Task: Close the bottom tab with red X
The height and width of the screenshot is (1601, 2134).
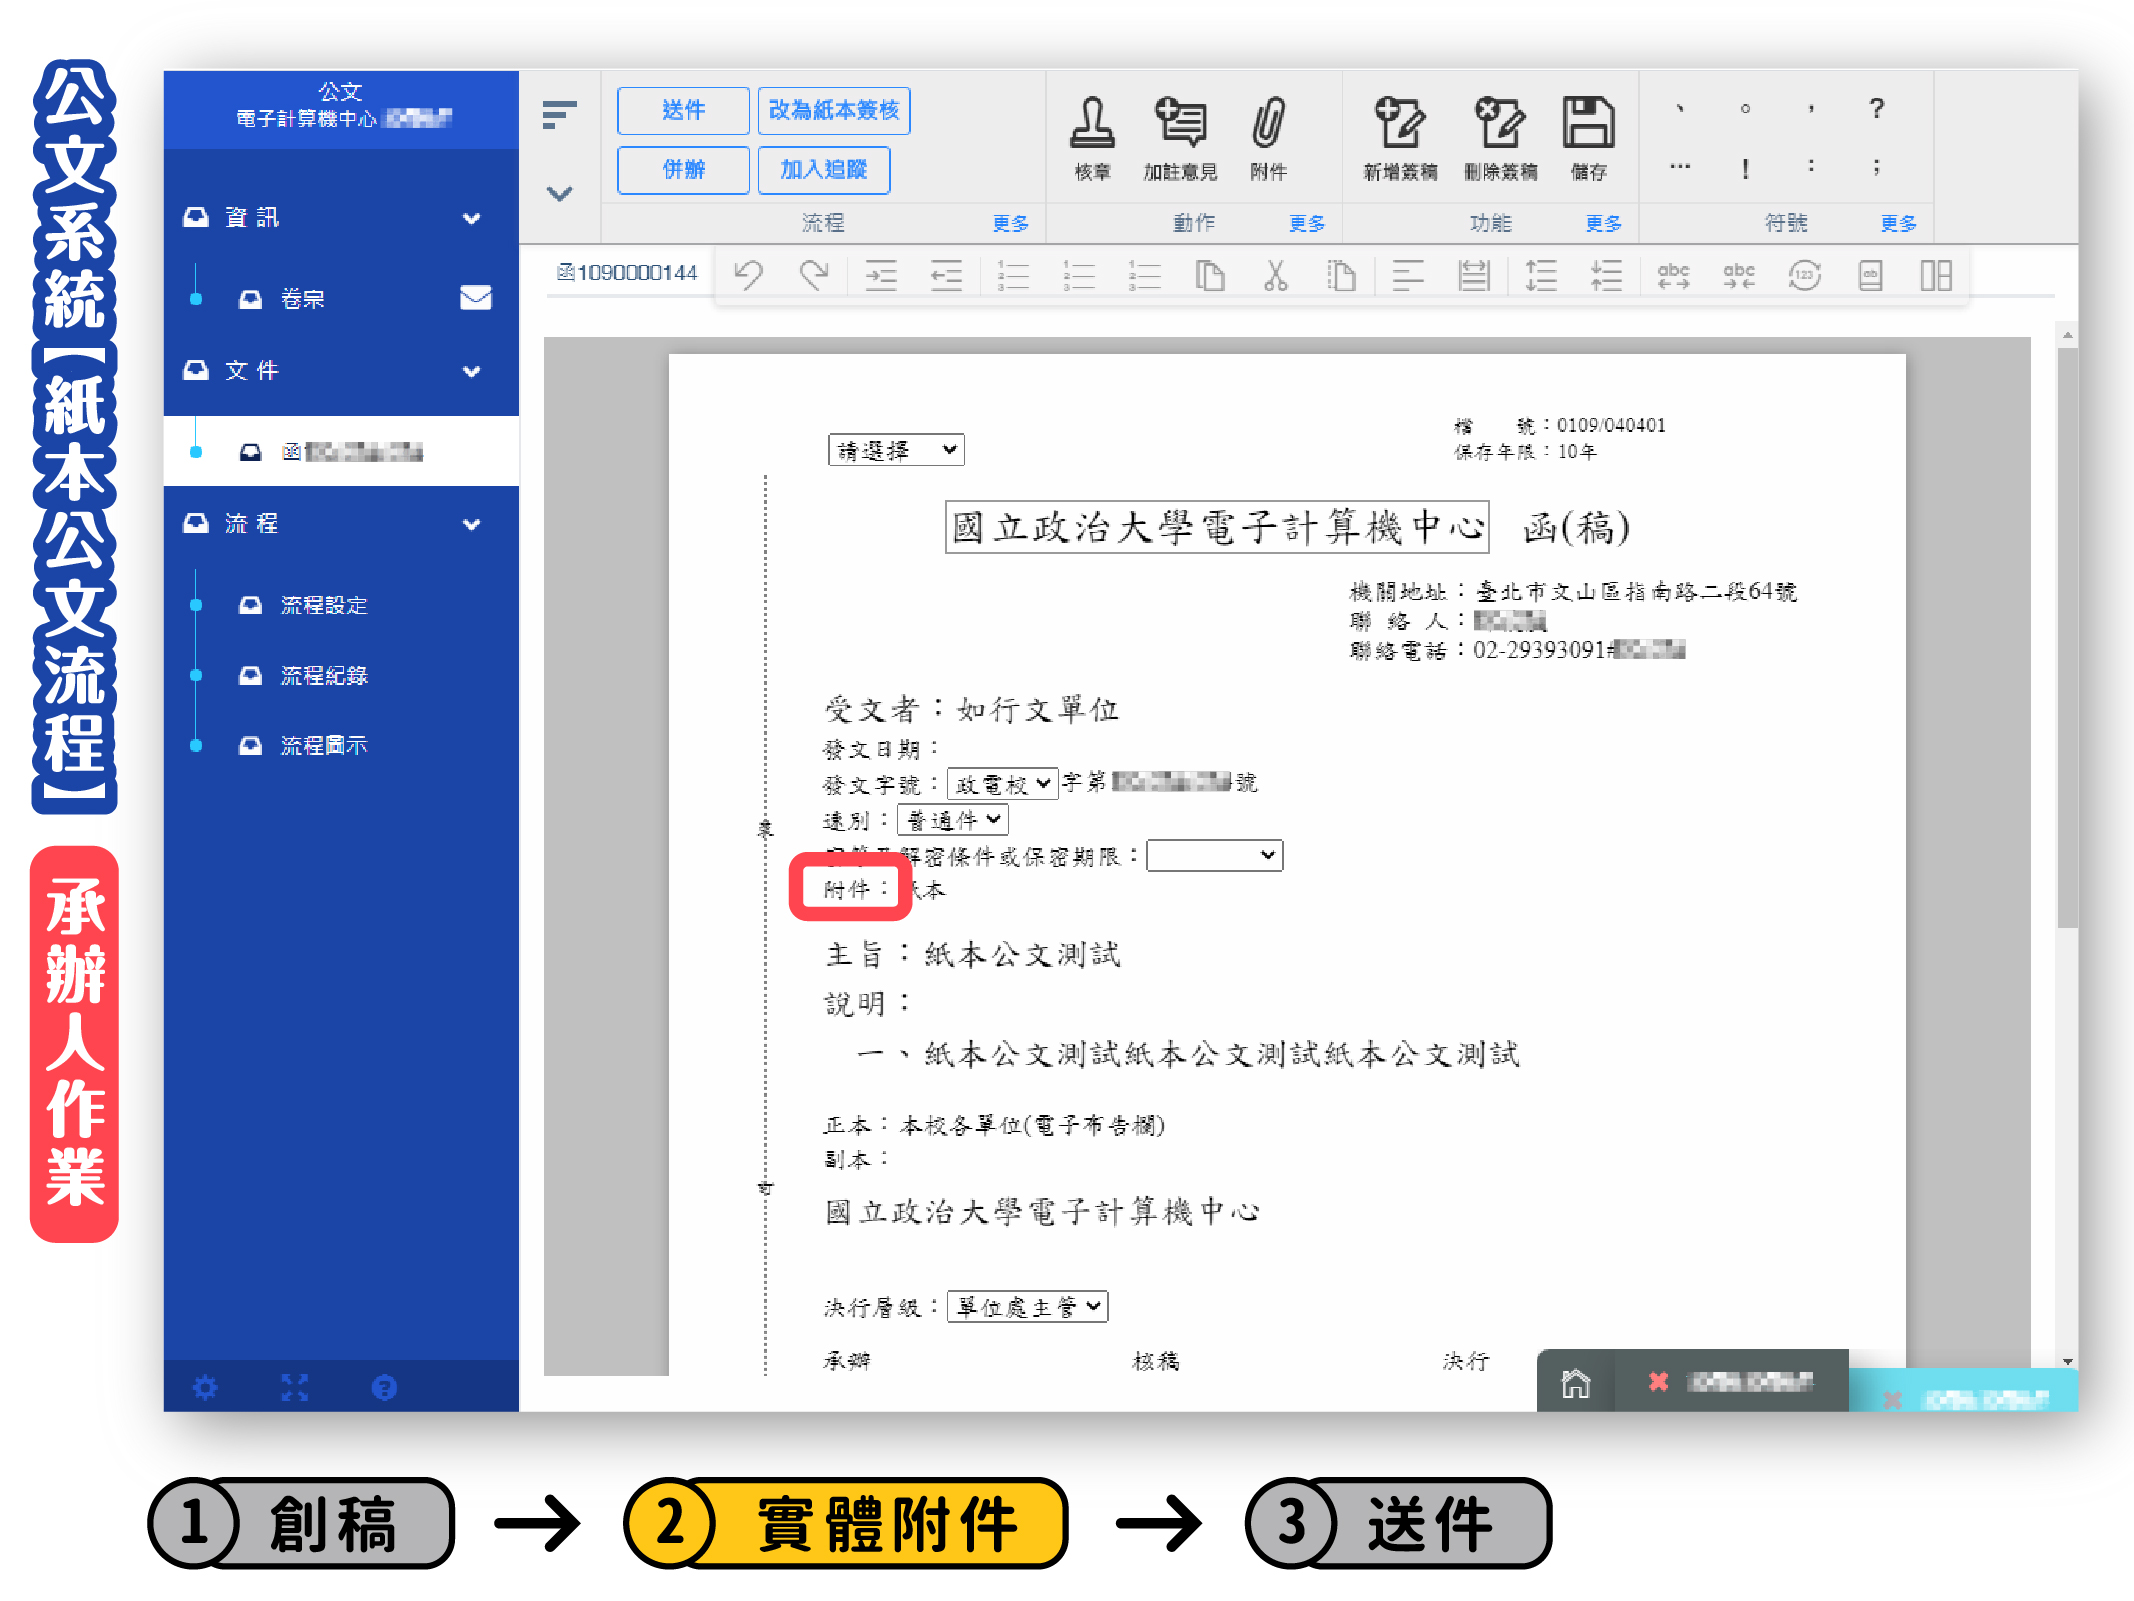Action: [1658, 1382]
